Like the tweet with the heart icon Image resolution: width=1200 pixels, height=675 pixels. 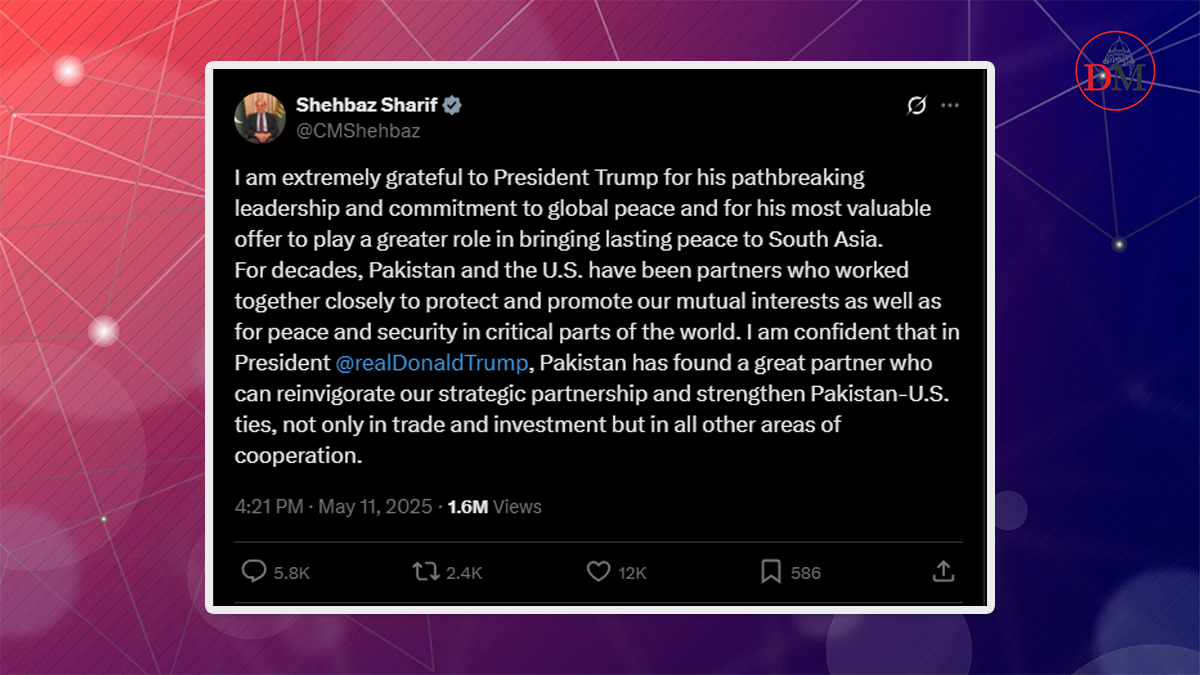pyautogui.click(x=598, y=571)
